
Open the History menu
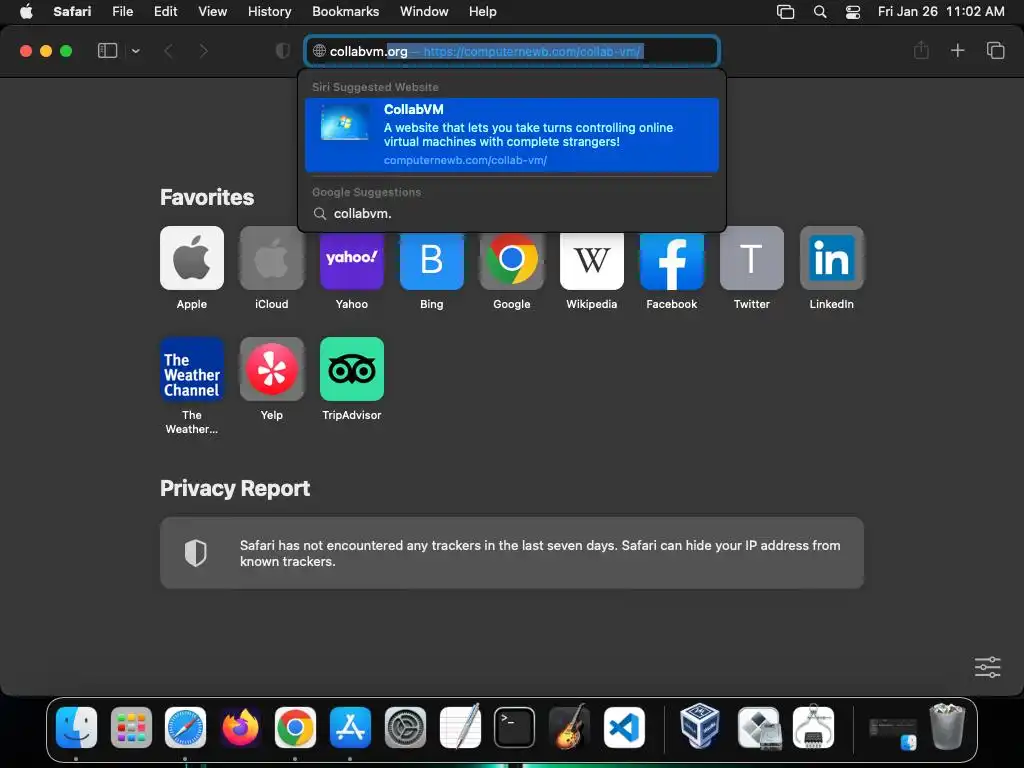tap(270, 12)
